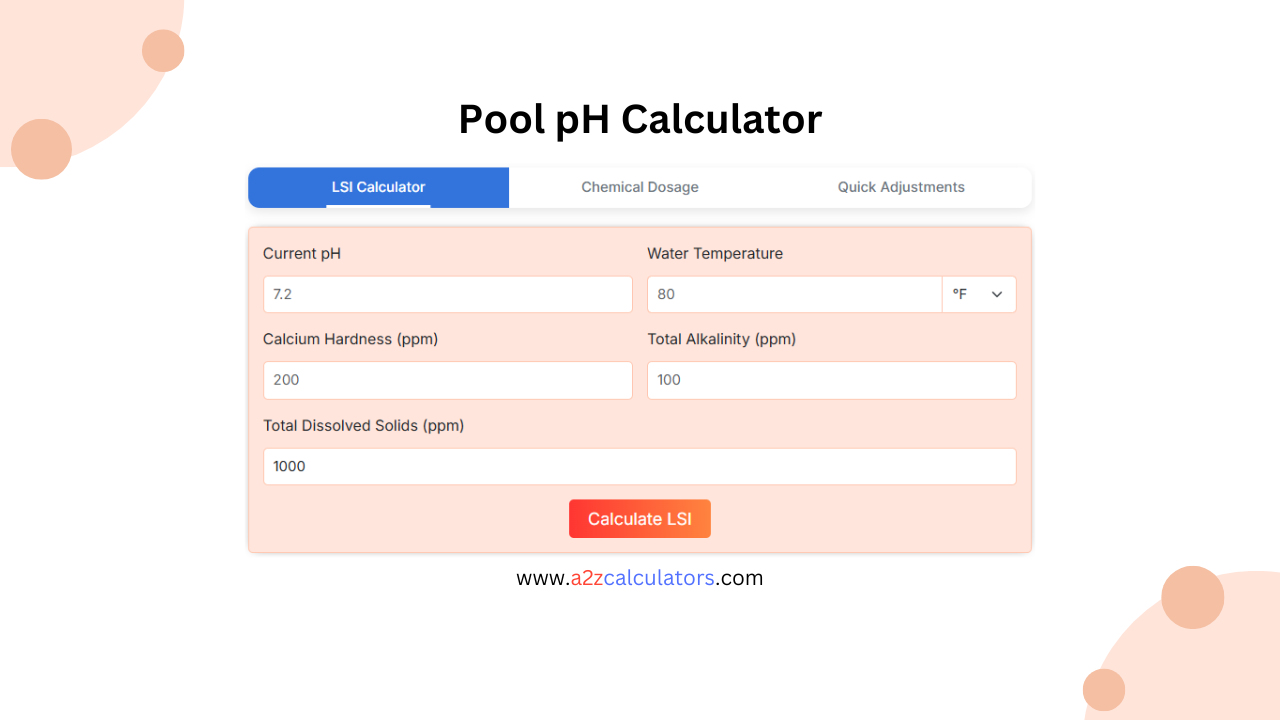Screen dimensions: 1280x720
Task: Select the value 7.2 in pH field
Action: (x=280, y=294)
